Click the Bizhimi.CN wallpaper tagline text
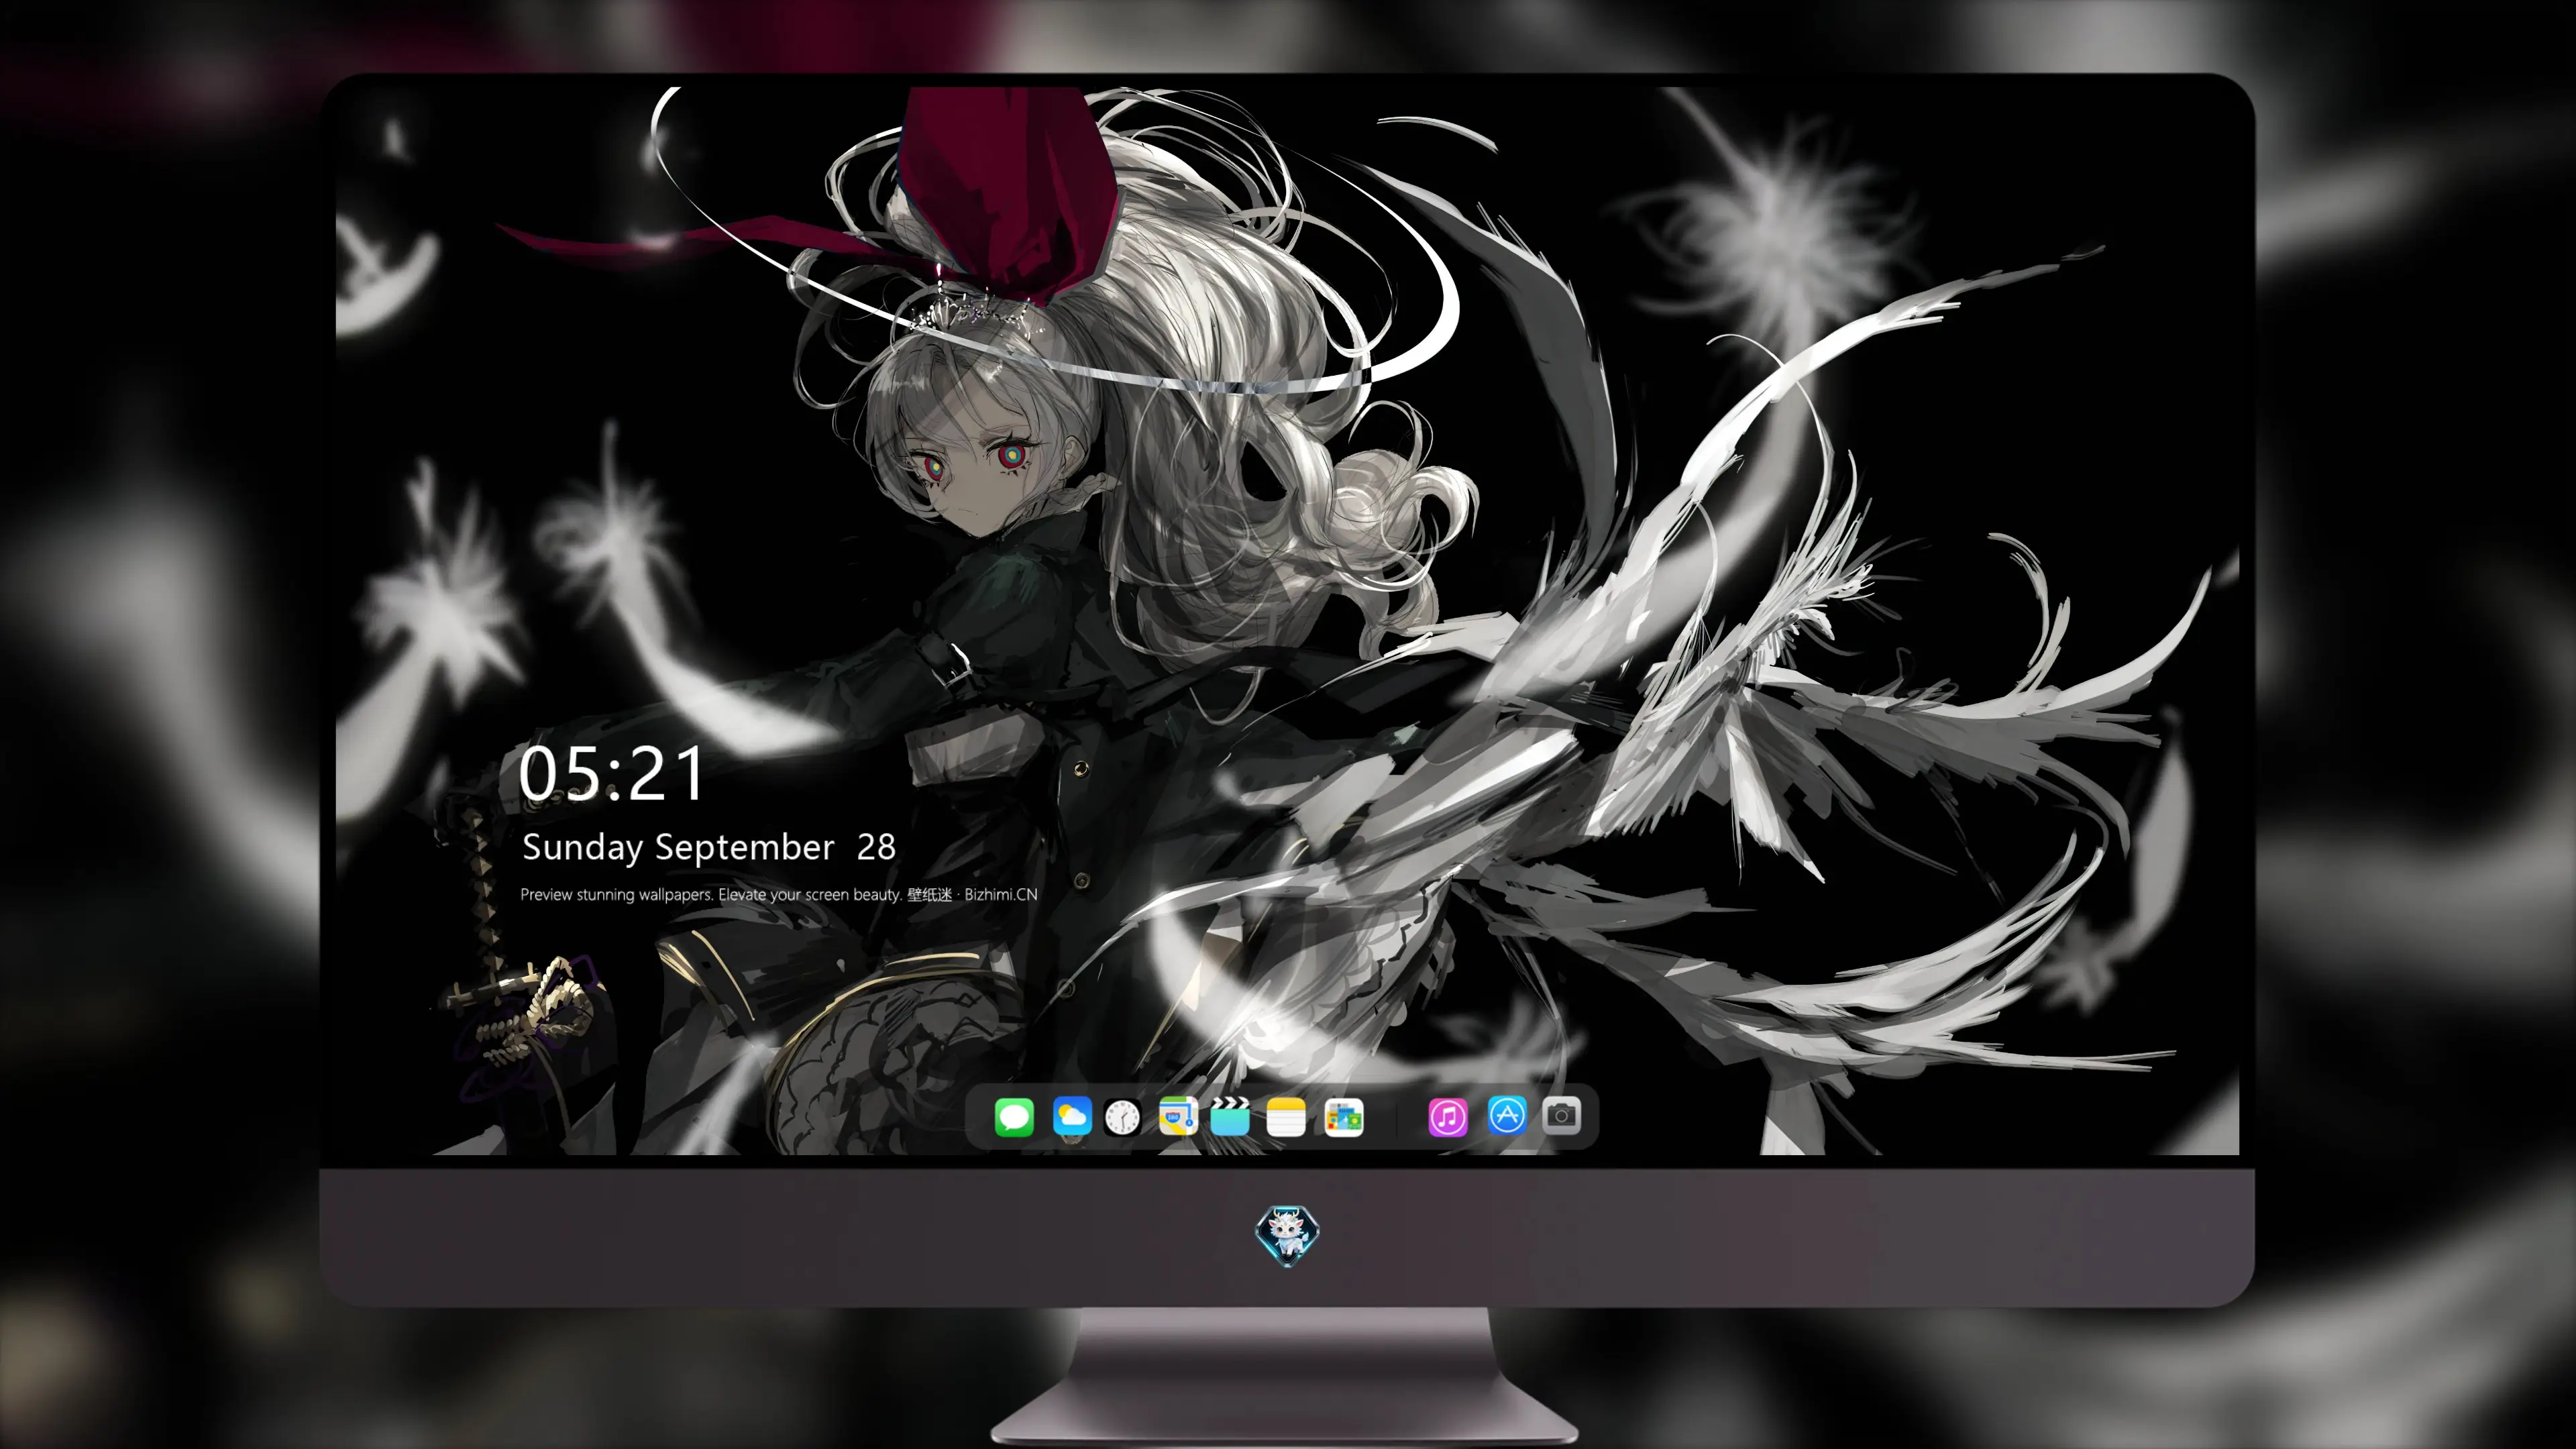This screenshot has height=1449, width=2576. coord(778,894)
